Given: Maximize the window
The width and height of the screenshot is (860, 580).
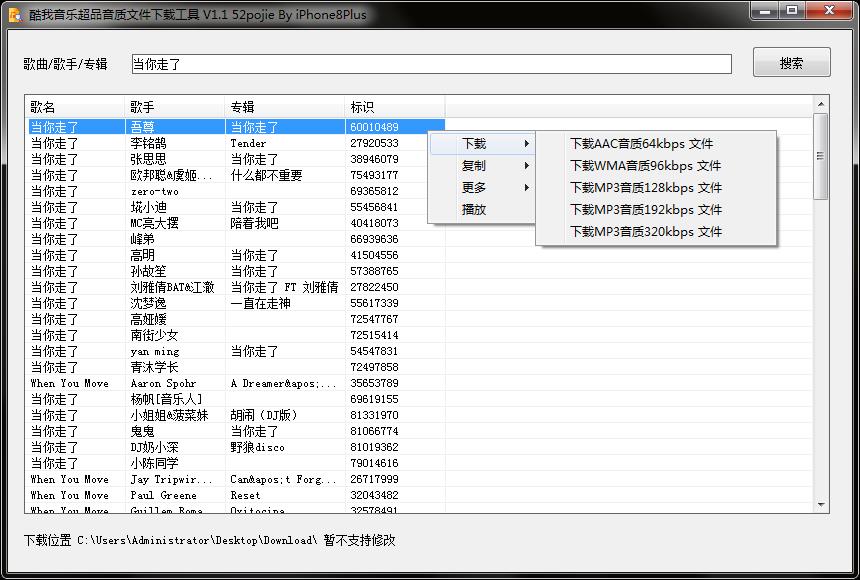Looking at the screenshot, I should [x=792, y=10].
